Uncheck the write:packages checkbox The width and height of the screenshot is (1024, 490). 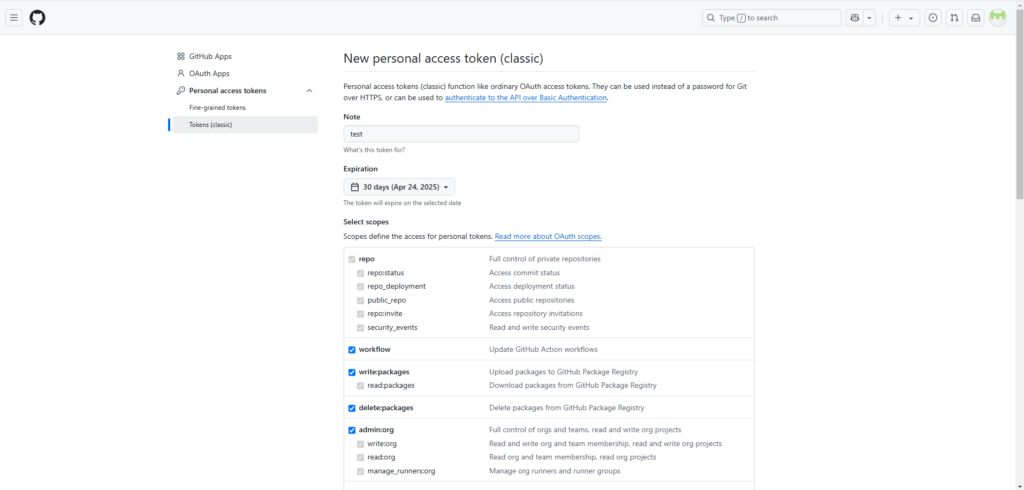[352, 372]
